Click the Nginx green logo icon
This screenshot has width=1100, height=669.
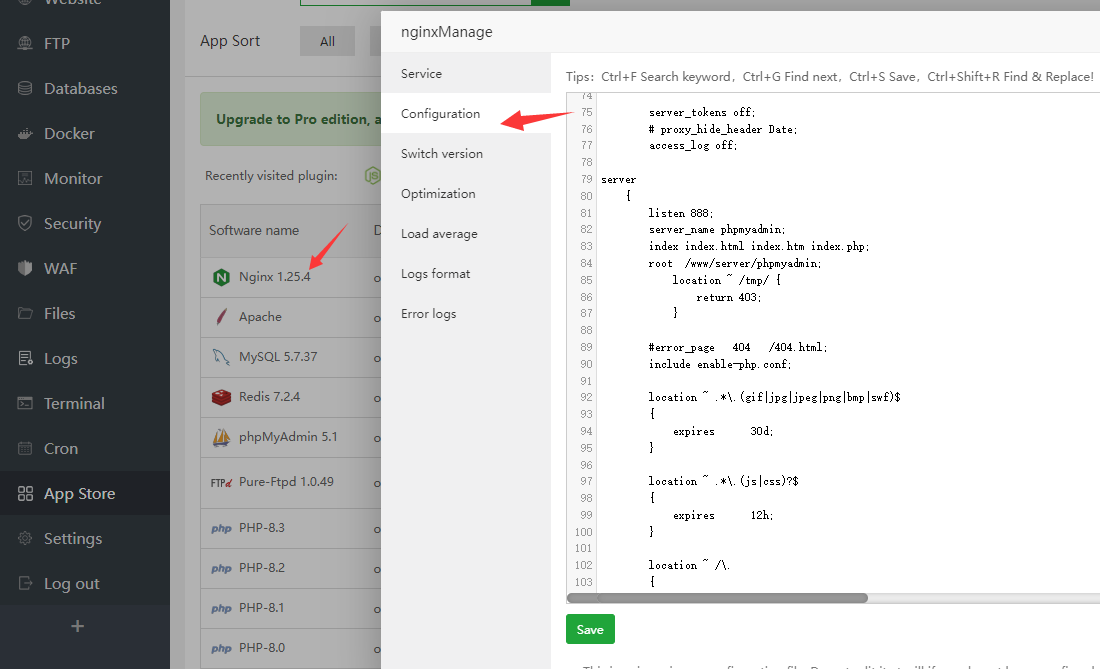(x=221, y=277)
